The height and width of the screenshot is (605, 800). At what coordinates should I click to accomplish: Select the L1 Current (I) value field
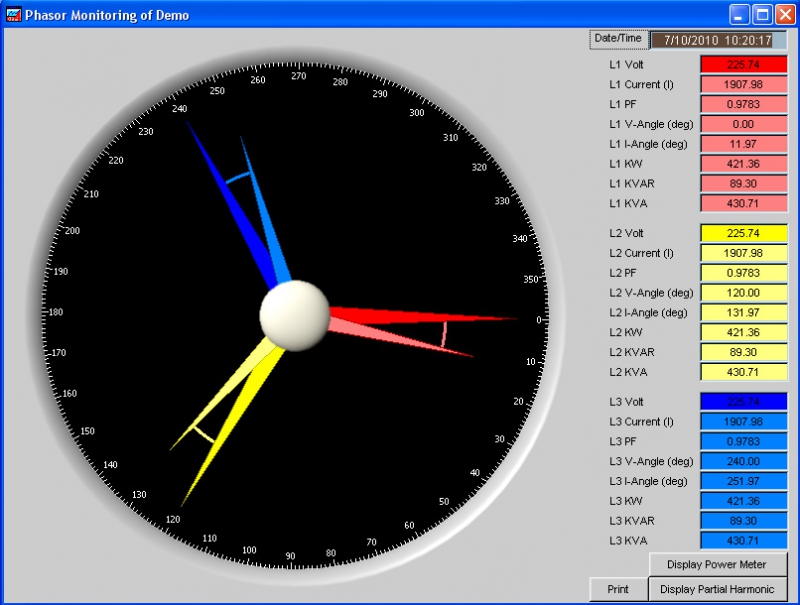(743, 84)
